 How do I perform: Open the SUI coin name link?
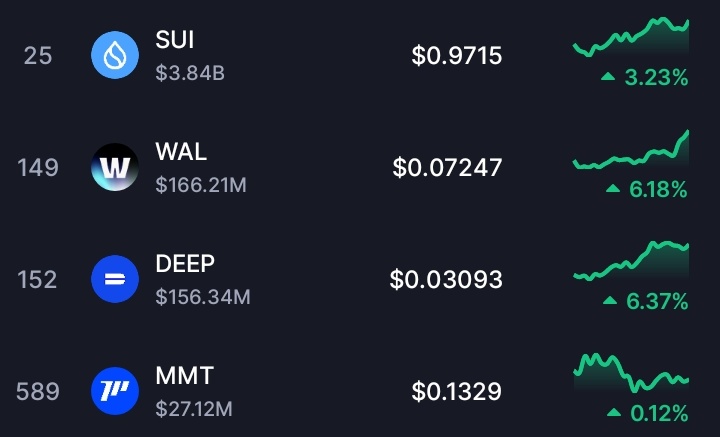(175, 40)
